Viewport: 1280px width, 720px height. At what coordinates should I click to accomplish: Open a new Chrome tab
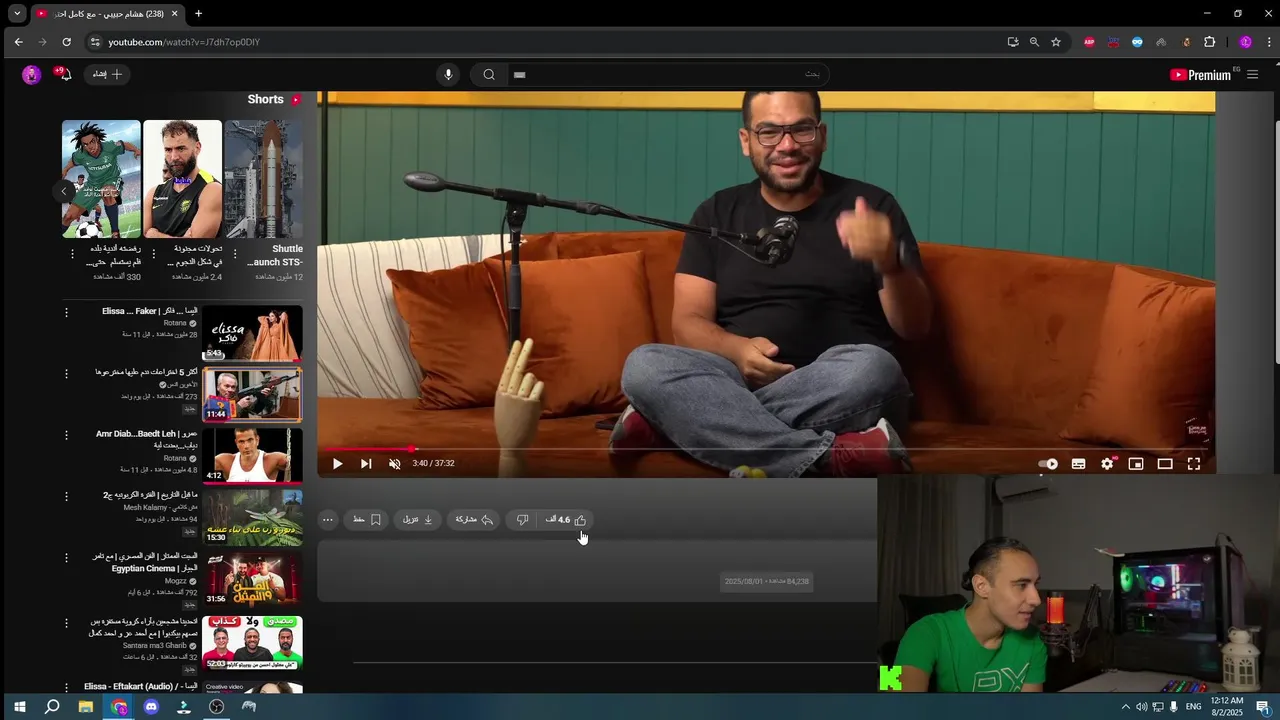[x=198, y=14]
